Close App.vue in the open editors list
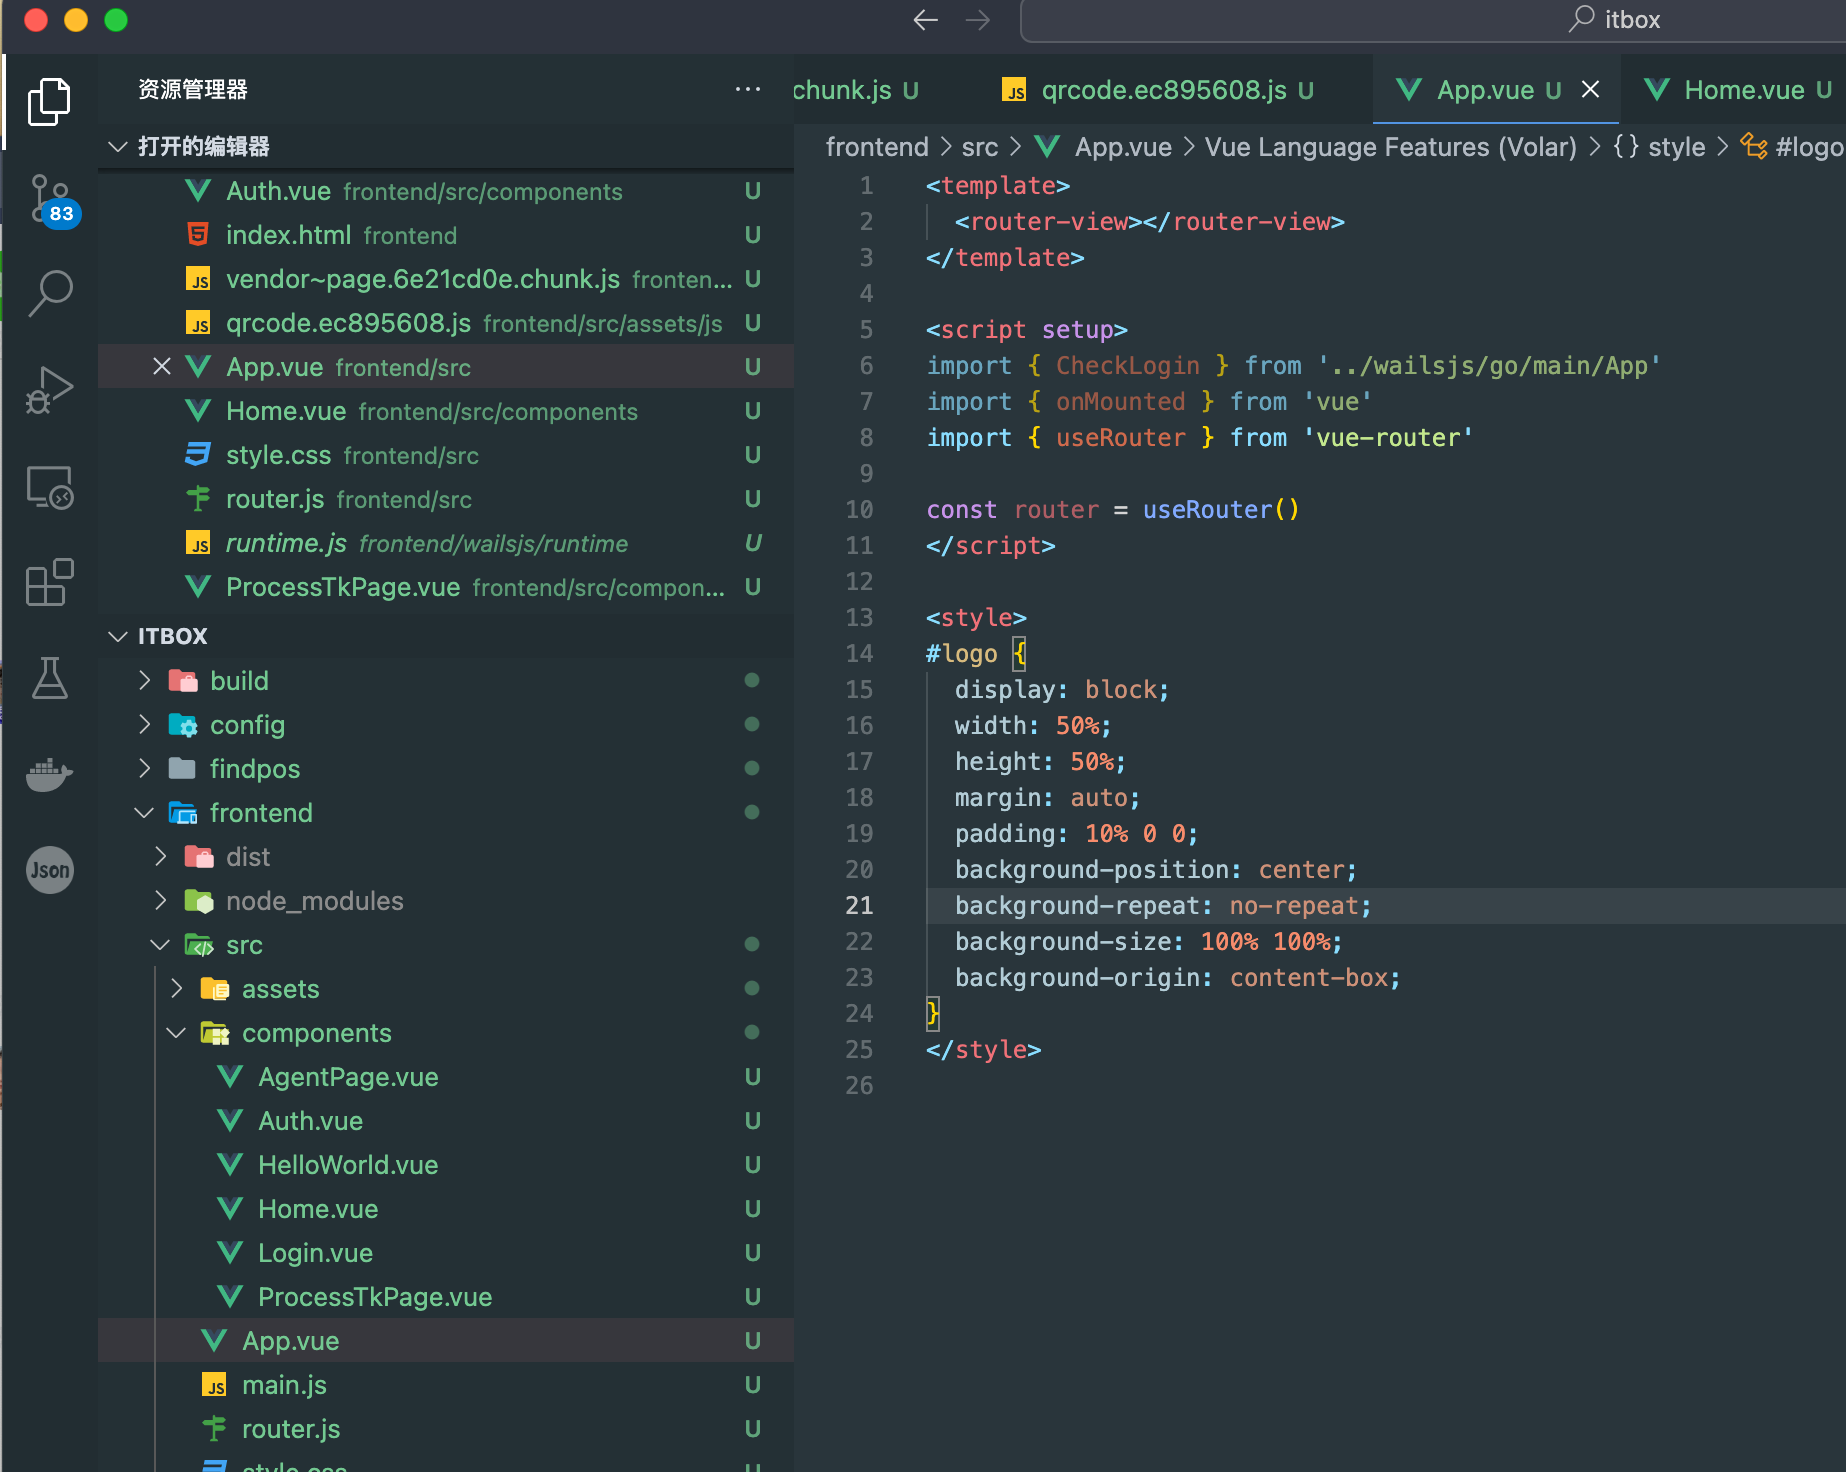The height and width of the screenshot is (1472, 1846). point(163,366)
